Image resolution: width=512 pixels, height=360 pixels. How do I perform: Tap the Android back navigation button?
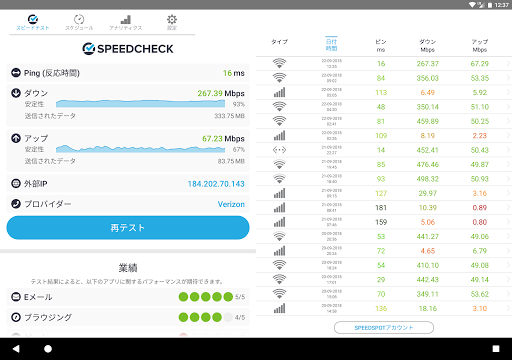coord(16,349)
